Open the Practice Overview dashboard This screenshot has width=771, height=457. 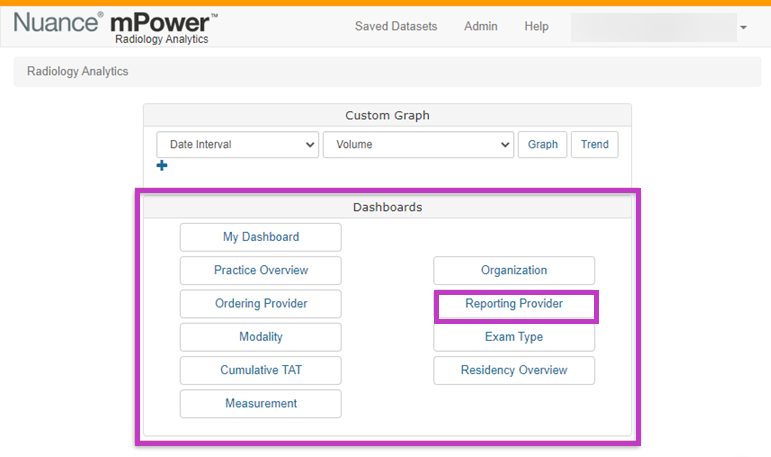pos(261,271)
